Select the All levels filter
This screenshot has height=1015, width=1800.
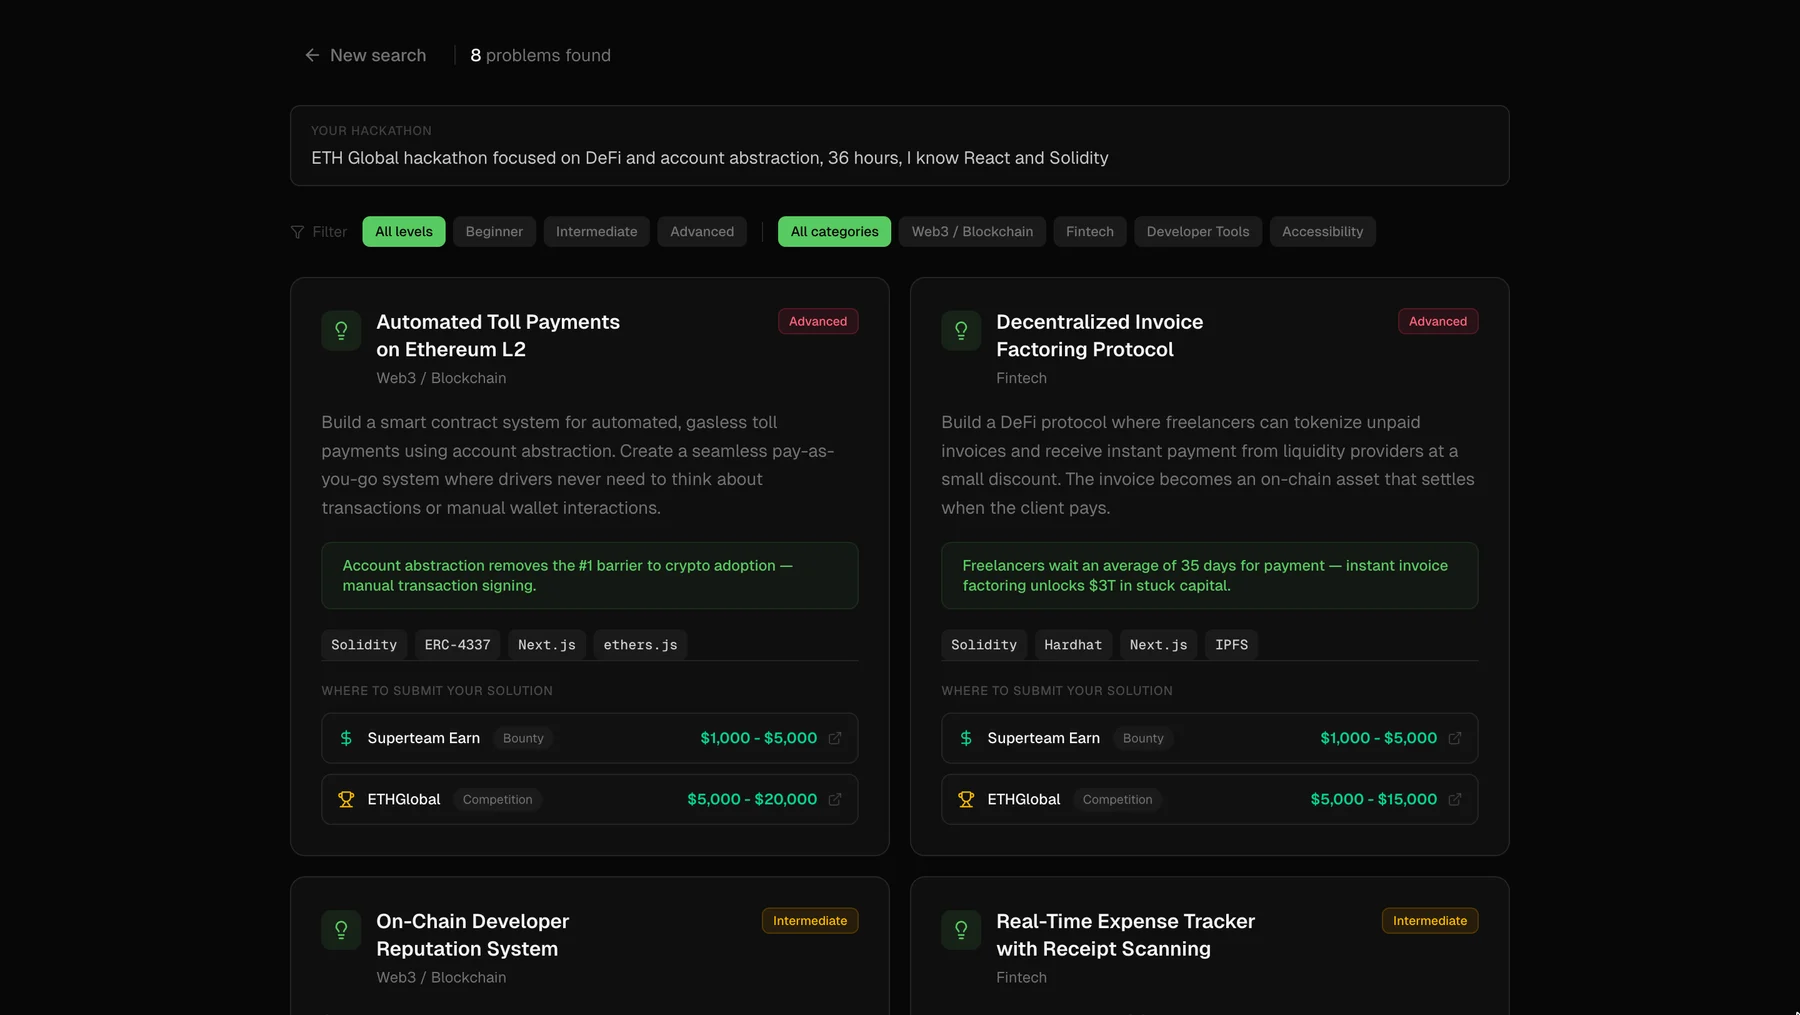coord(404,231)
